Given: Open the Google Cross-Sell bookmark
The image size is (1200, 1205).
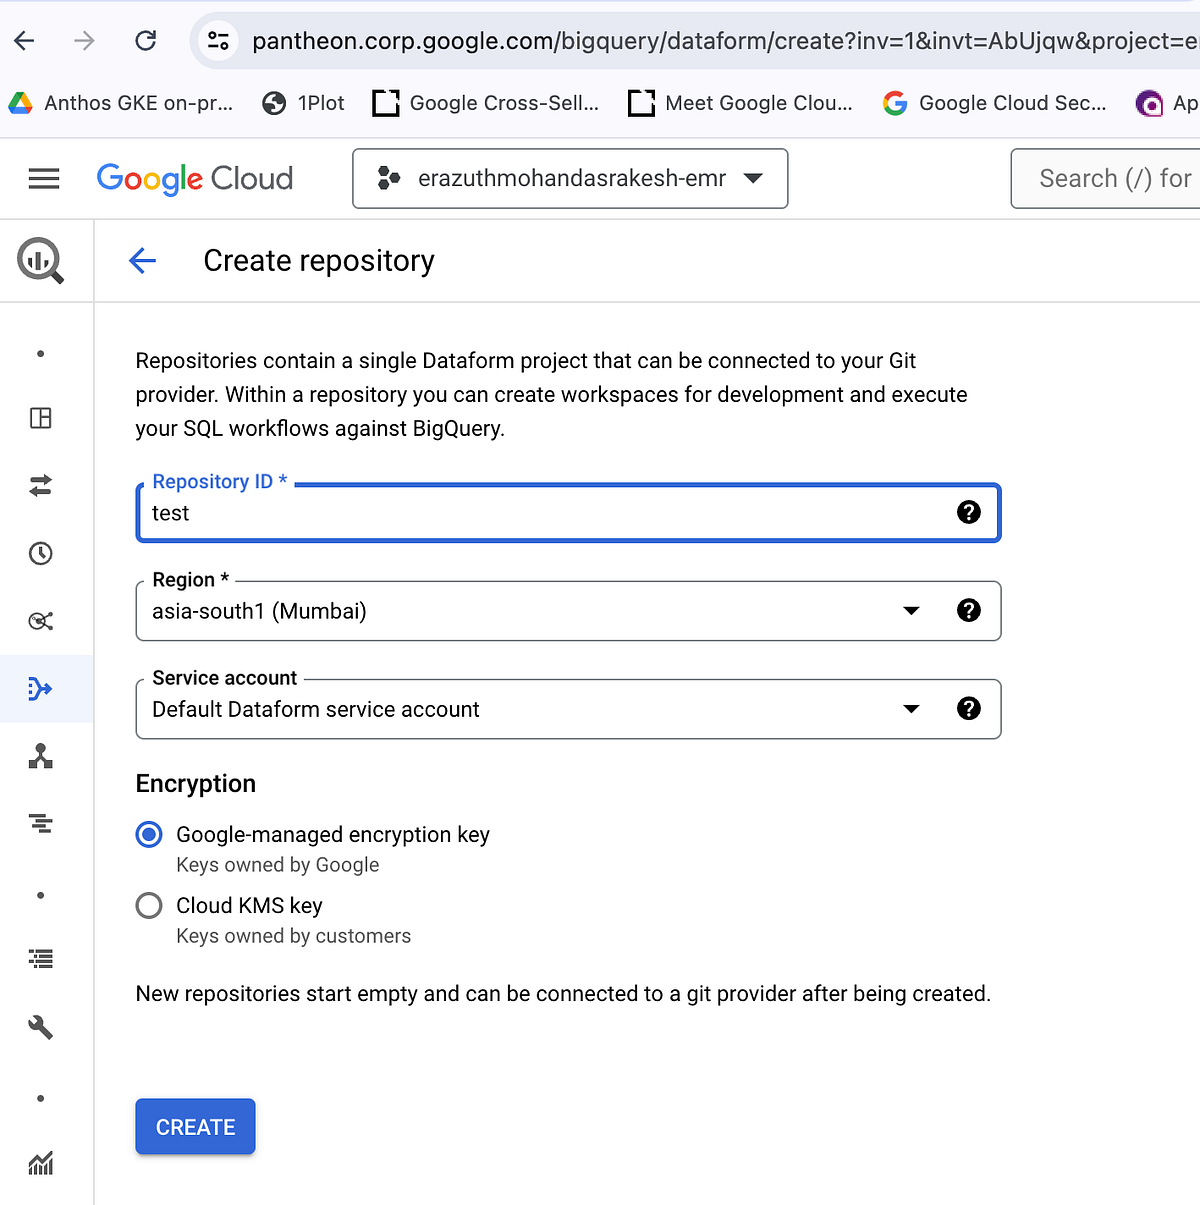Looking at the screenshot, I should point(485,102).
